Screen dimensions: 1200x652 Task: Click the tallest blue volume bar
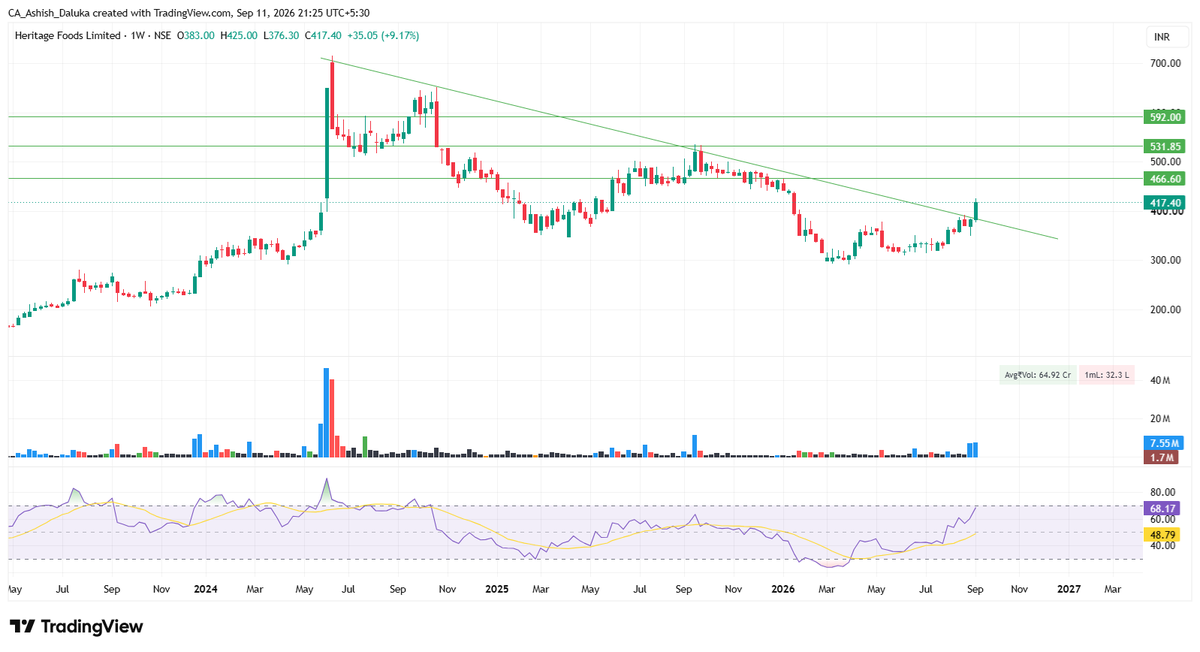click(327, 413)
